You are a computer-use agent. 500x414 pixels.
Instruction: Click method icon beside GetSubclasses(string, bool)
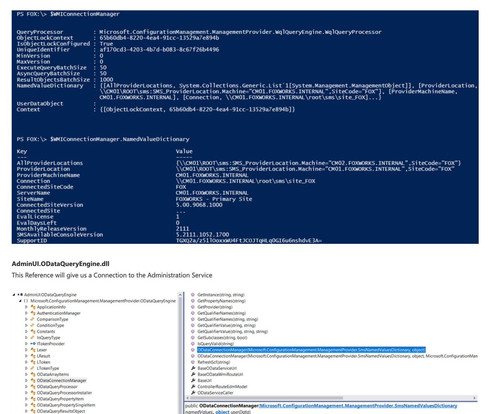[x=193, y=338]
